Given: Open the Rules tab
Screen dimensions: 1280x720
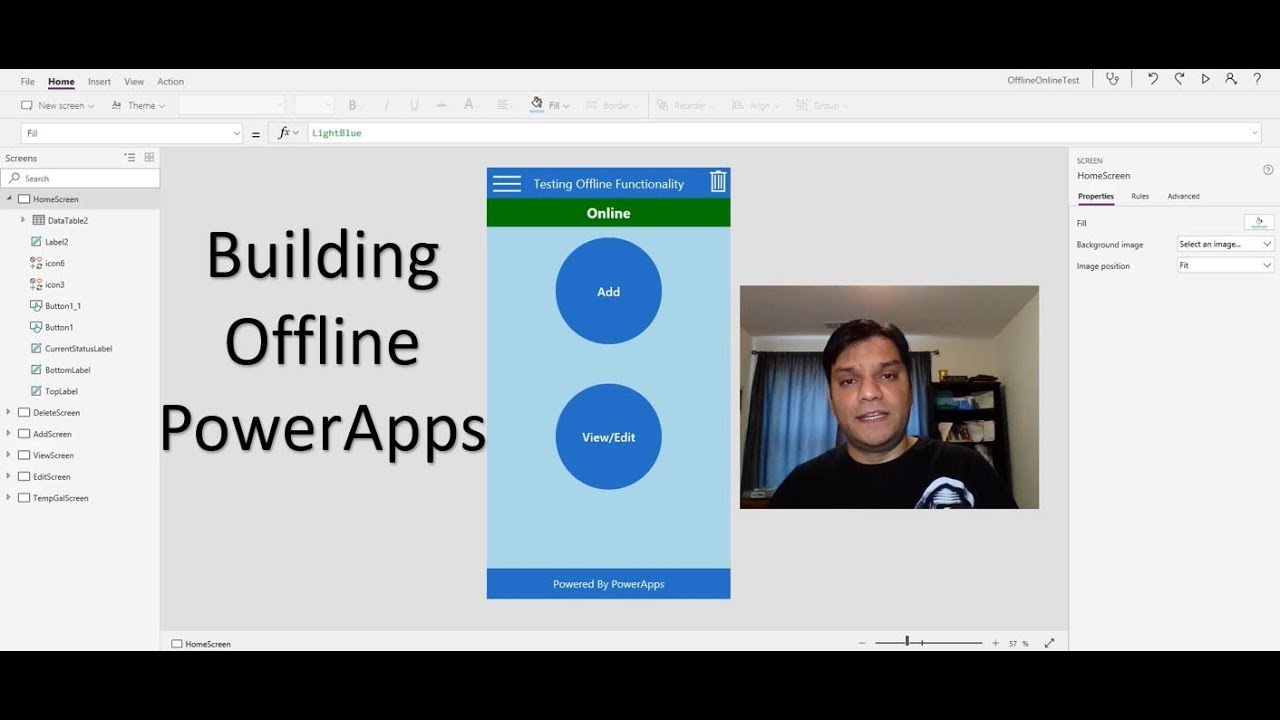Looking at the screenshot, I should [1140, 196].
